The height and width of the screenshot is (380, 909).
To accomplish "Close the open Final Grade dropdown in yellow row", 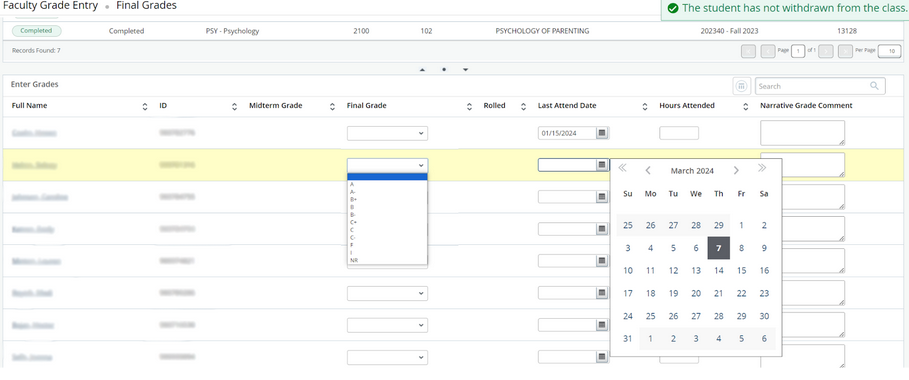I will tap(387, 165).
